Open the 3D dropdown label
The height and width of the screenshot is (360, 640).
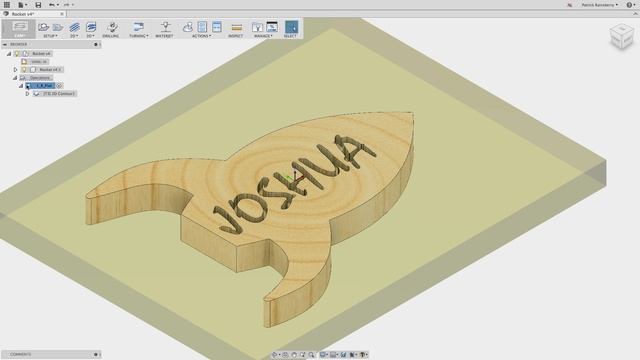pyautogui.click(x=91, y=36)
